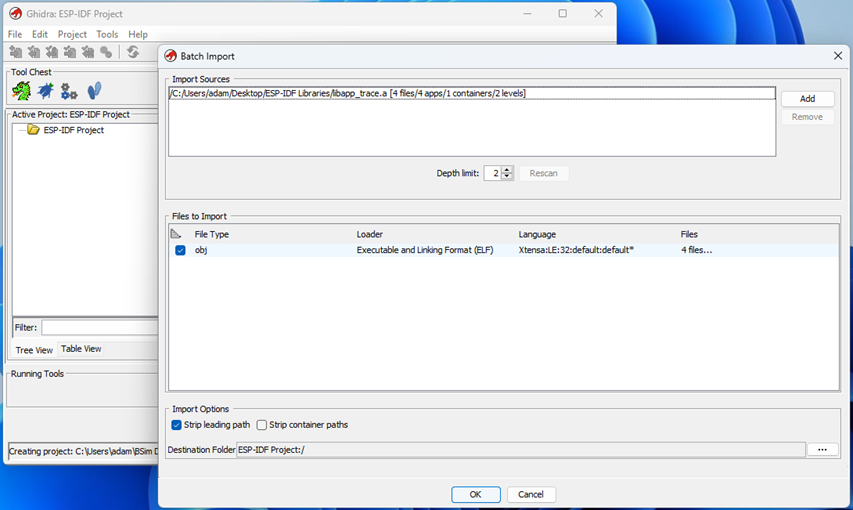
Task: Switch to Tree View tab
Action: (x=34, y=350)
